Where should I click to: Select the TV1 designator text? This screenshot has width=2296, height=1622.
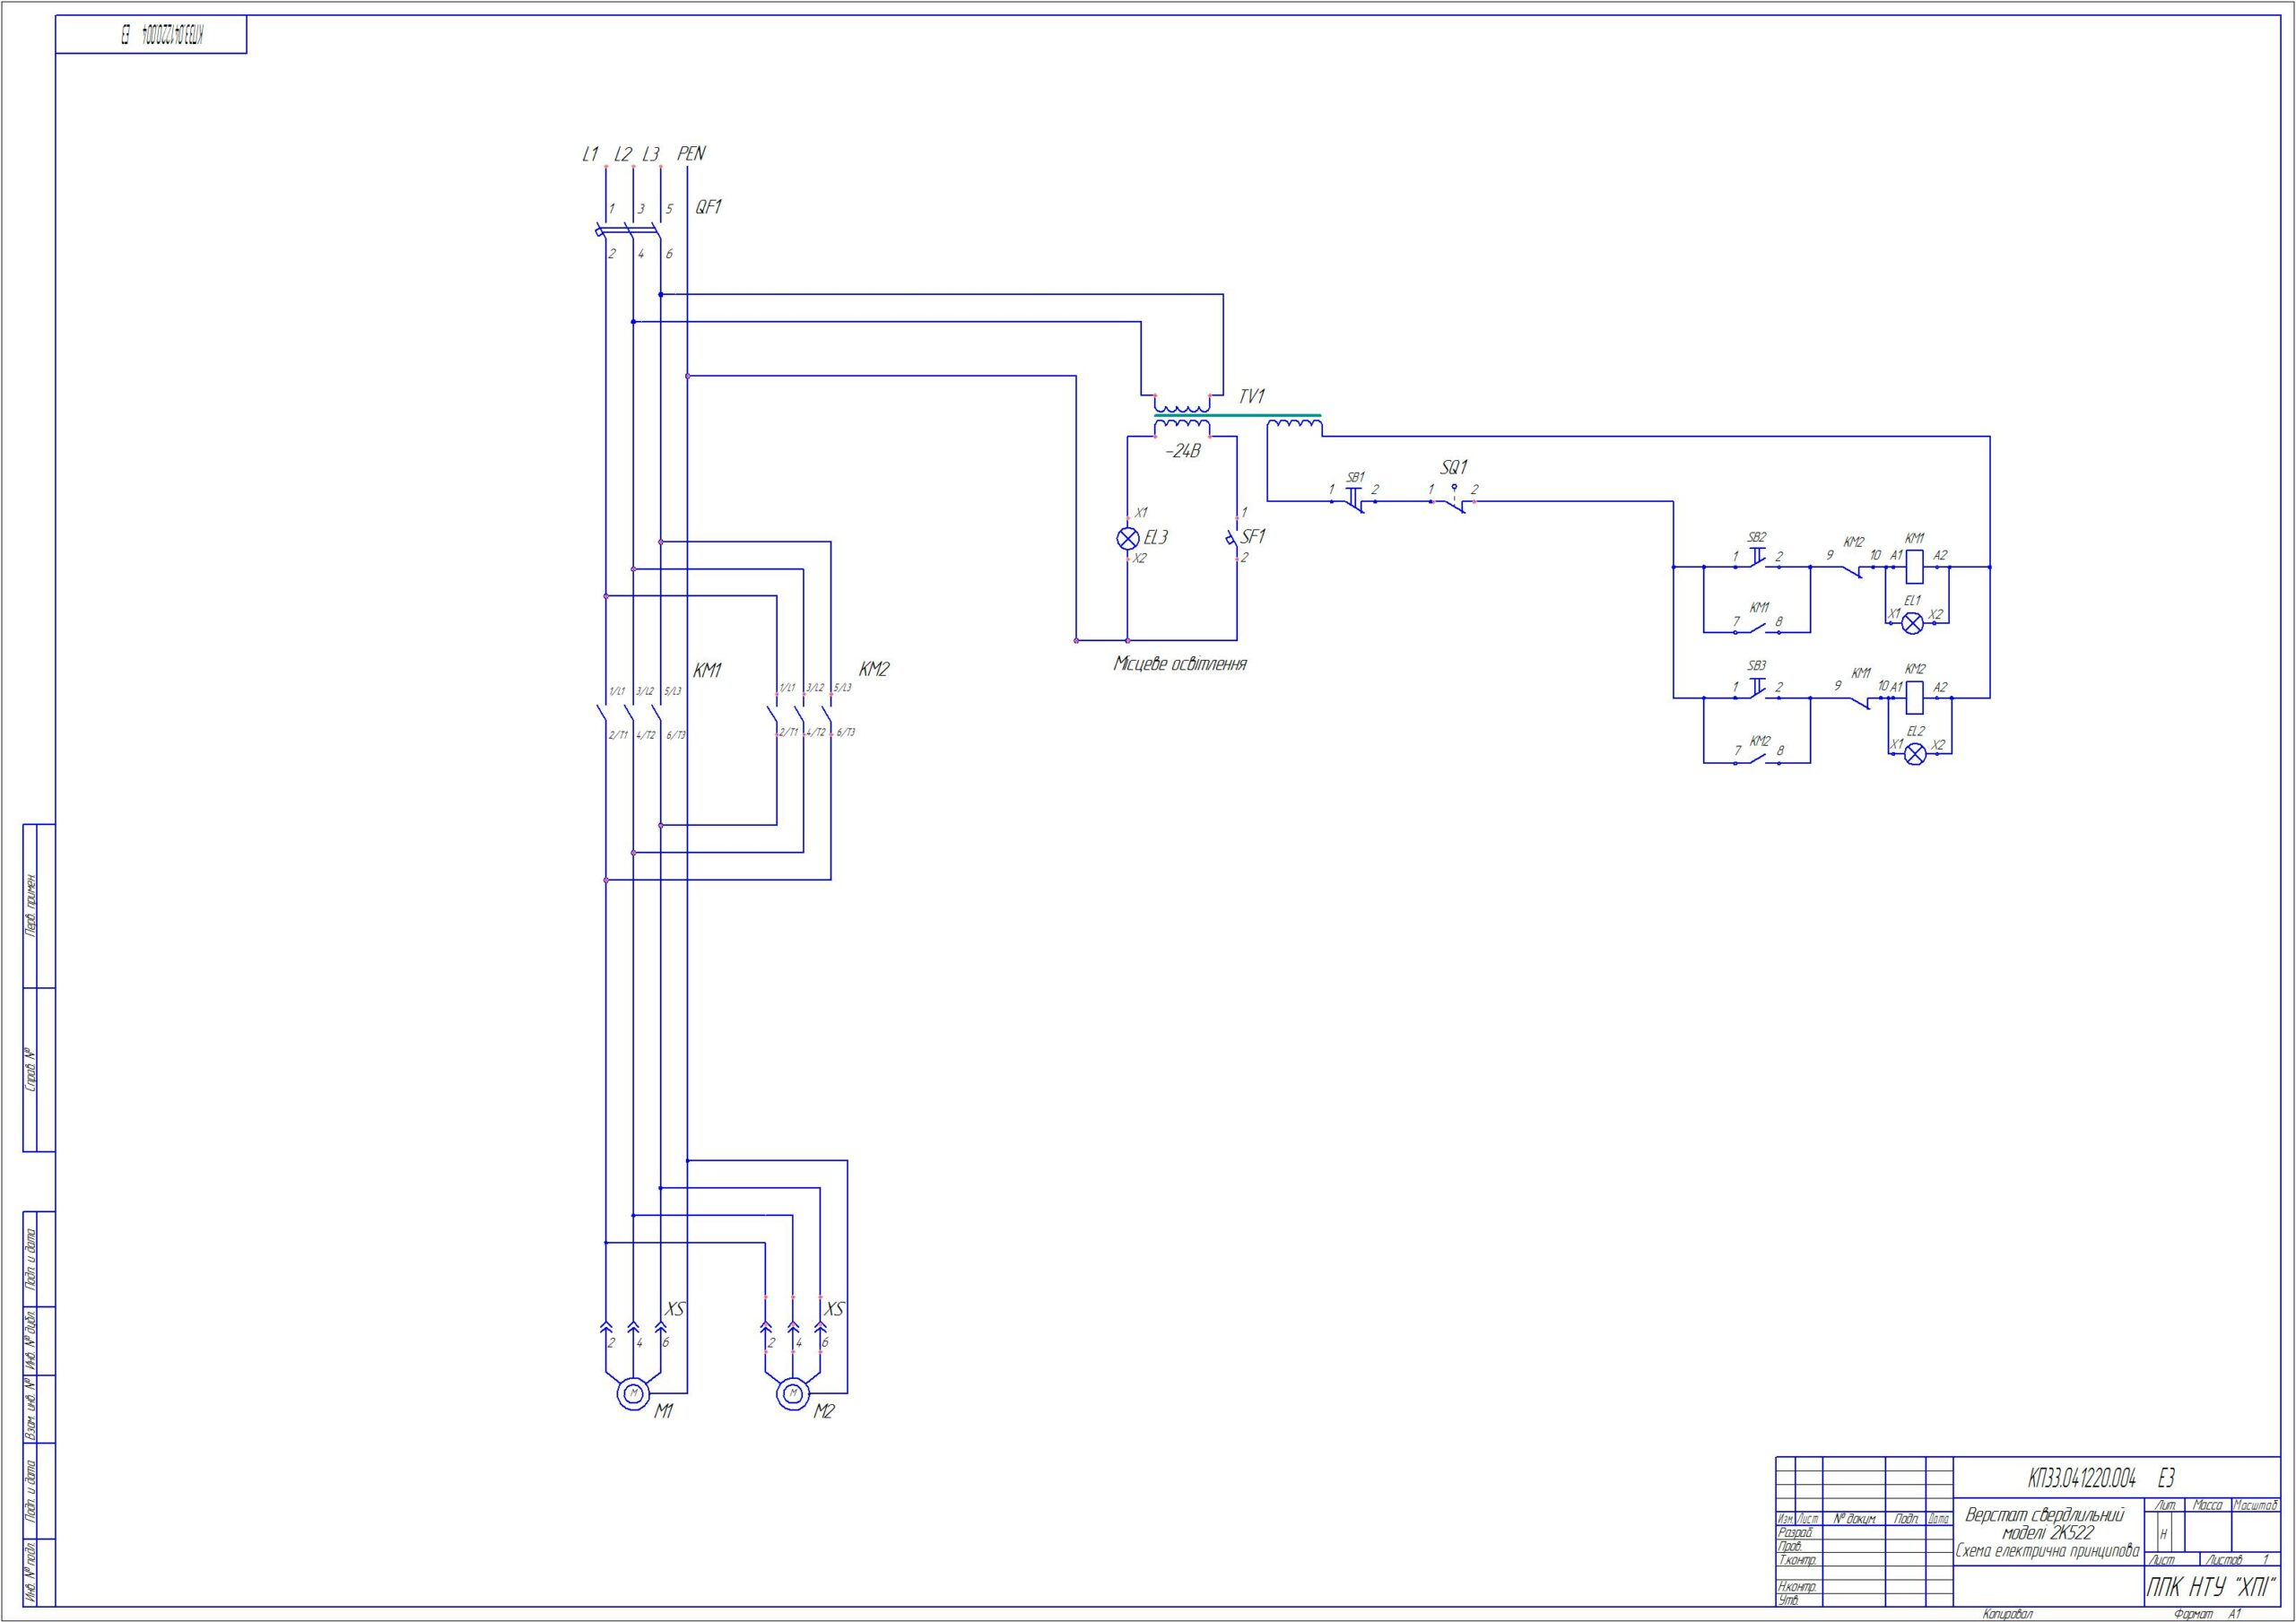[x=1253, y=397]
